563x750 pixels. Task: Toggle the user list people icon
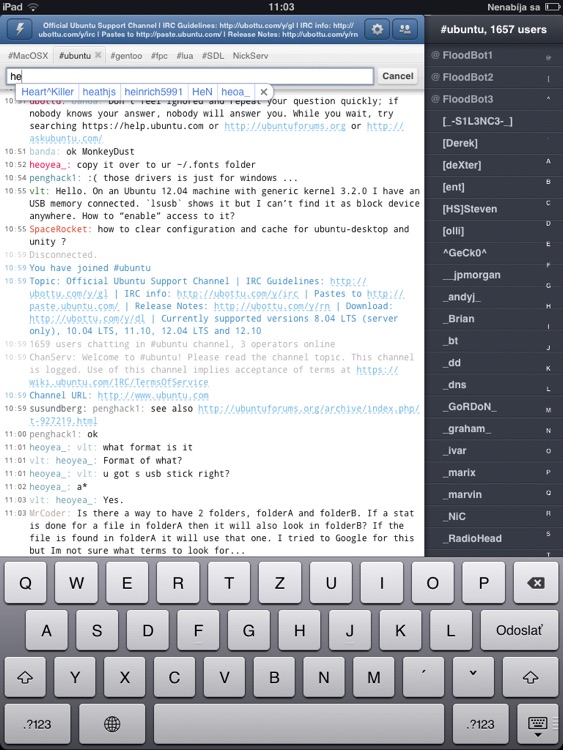coord(405,29)
